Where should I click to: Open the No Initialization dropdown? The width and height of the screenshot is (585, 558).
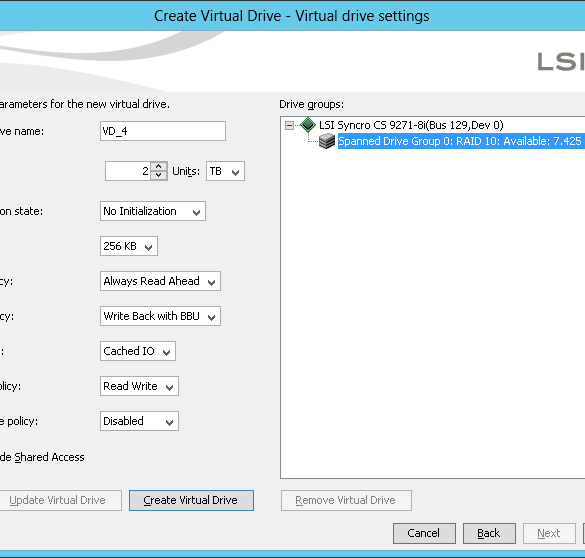coord(153,211)
